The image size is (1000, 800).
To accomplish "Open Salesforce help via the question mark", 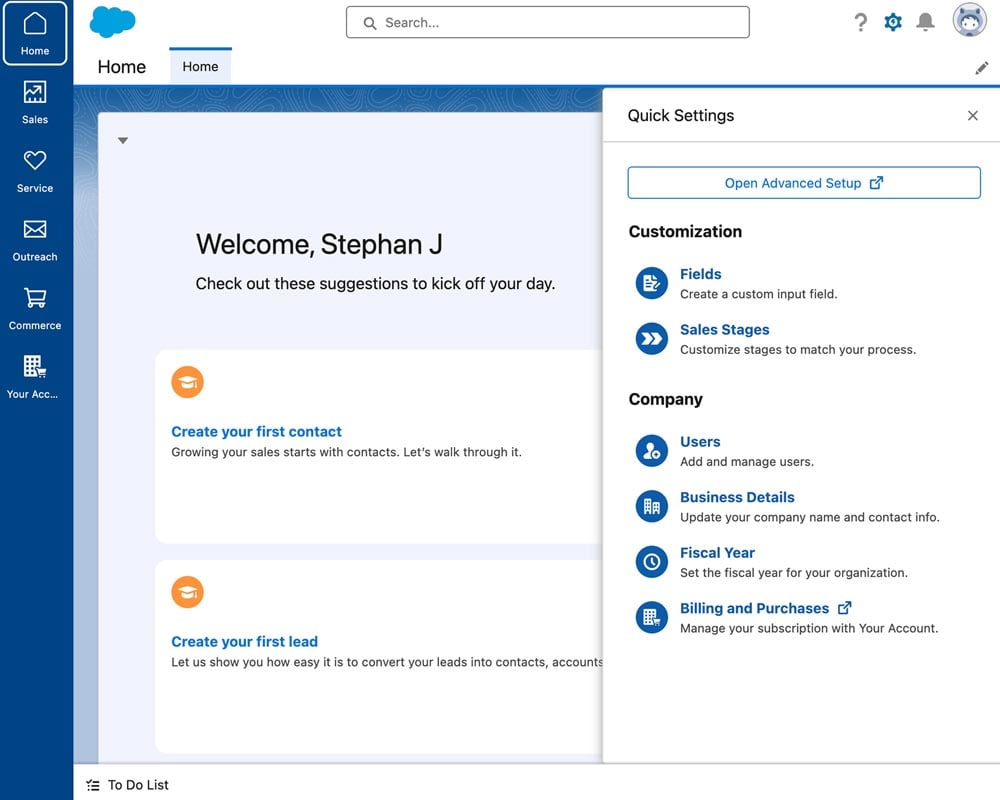I will (x=861, y=21).
